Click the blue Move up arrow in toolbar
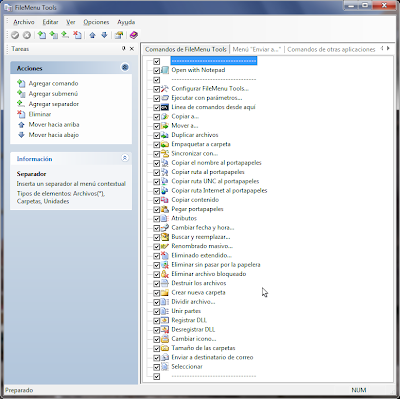This screenshot has width=400, height=399. [x=93, y=35]
